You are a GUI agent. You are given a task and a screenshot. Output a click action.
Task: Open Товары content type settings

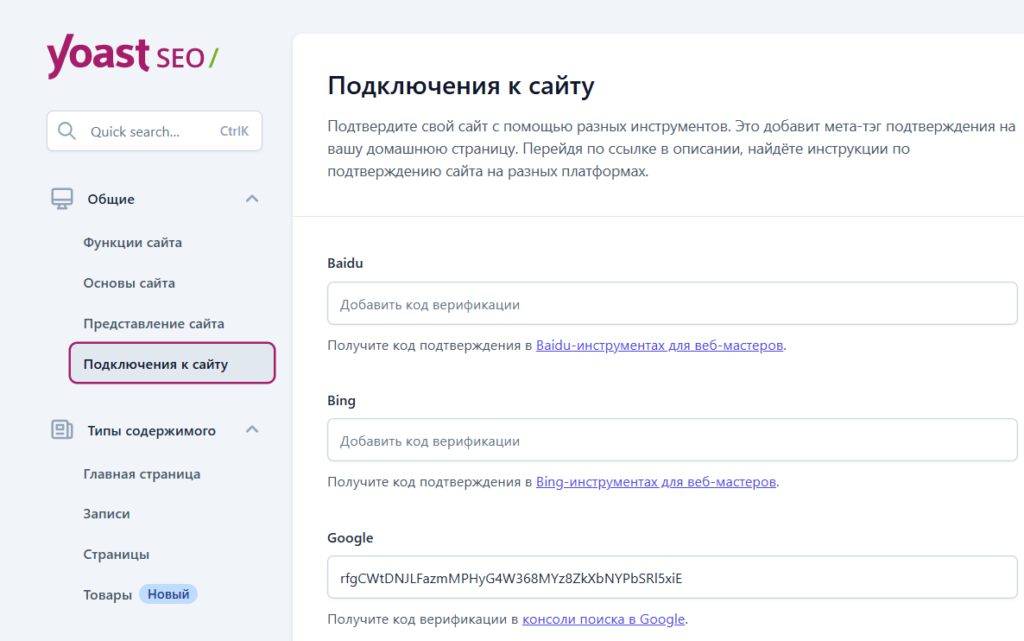click(x=107, y=595)
